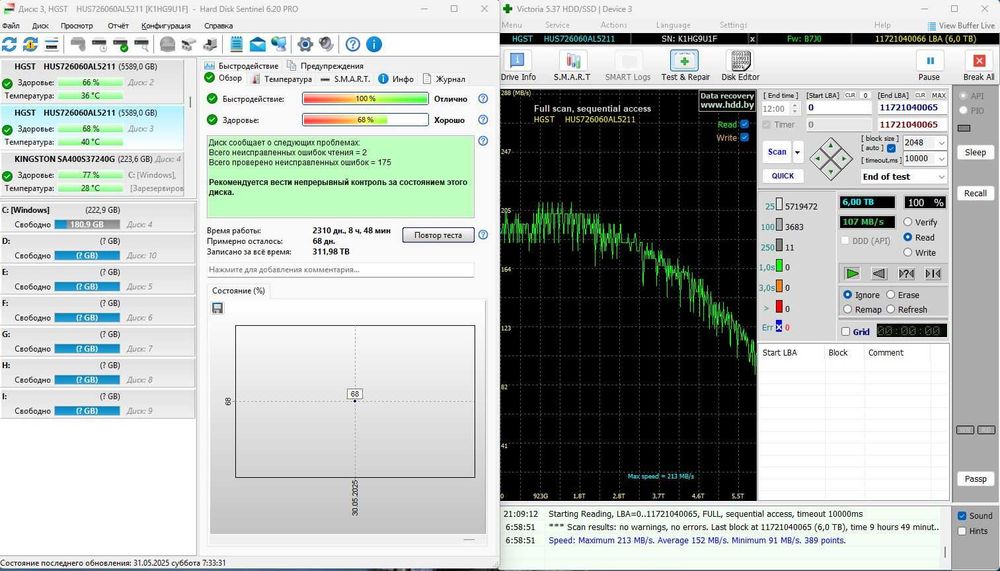Toggle the Sound checkbox

(x=962, y=516)
